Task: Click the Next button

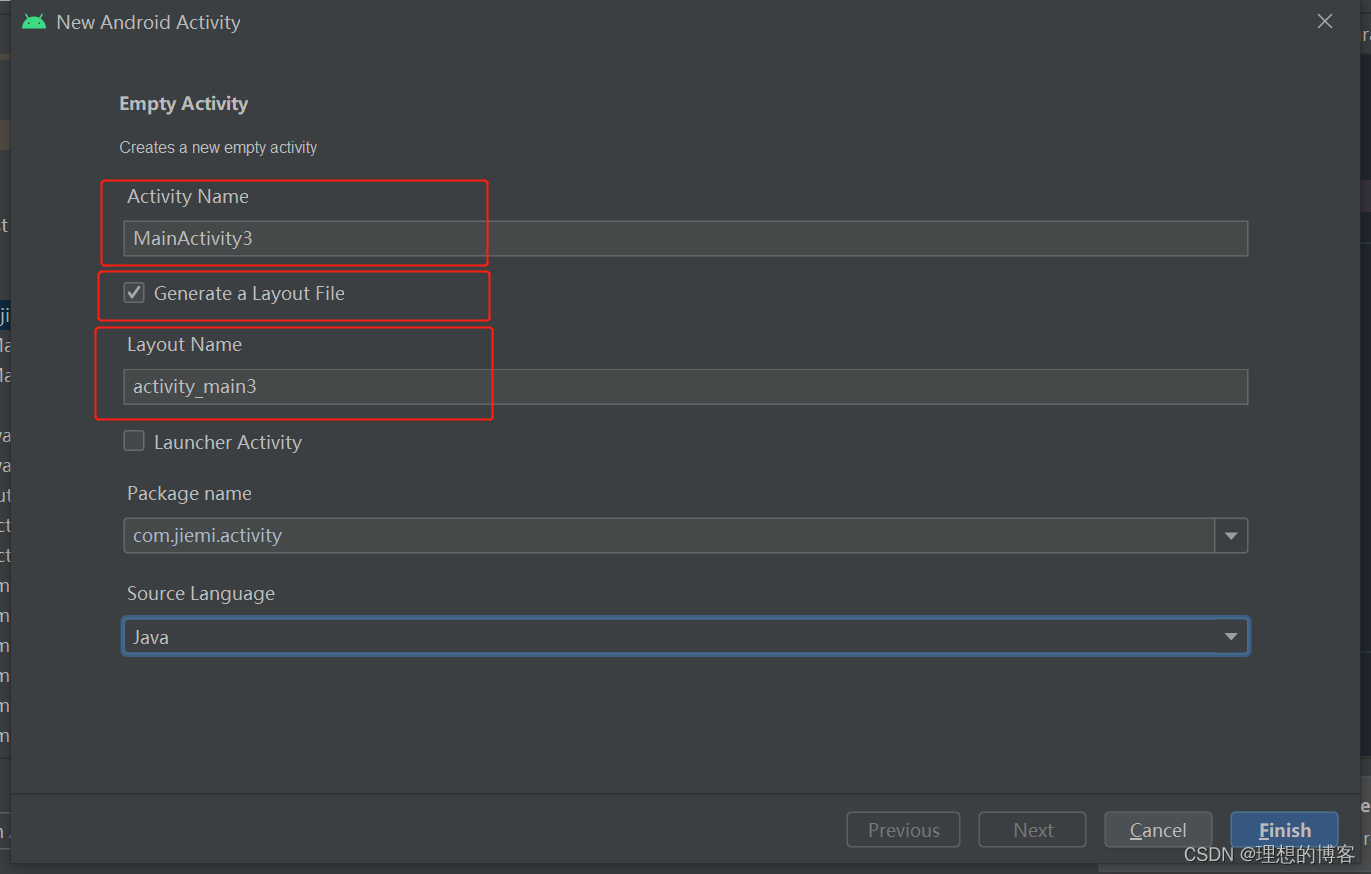Action: (x=1032, y=829)
